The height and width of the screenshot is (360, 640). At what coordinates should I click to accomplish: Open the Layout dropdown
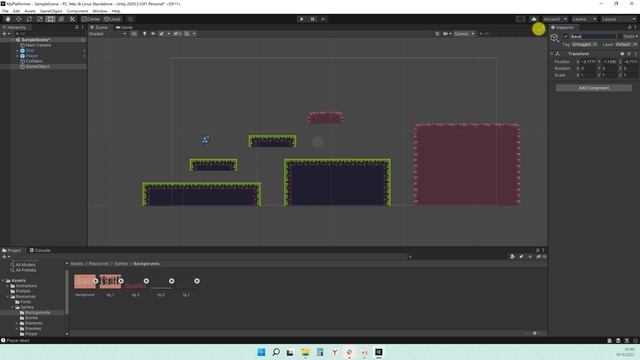coord(618,19)
